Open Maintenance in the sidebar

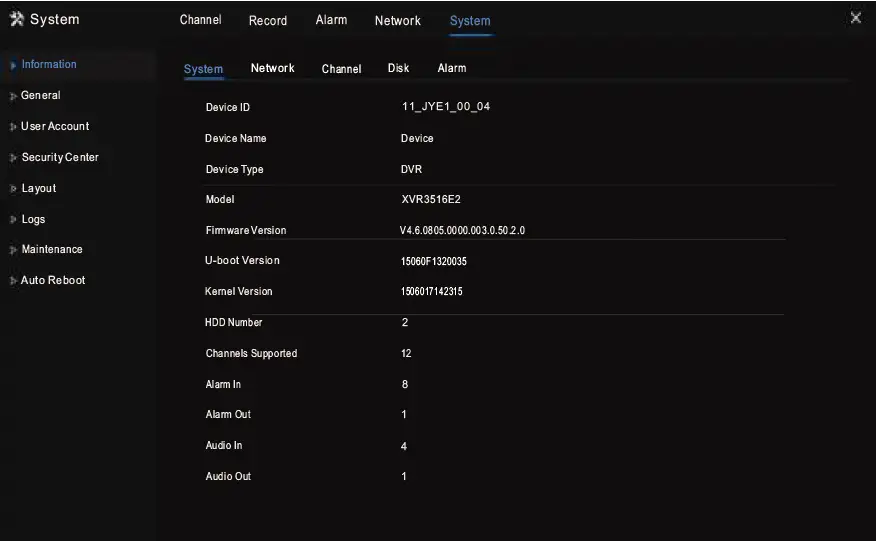[x=52, y=250]
